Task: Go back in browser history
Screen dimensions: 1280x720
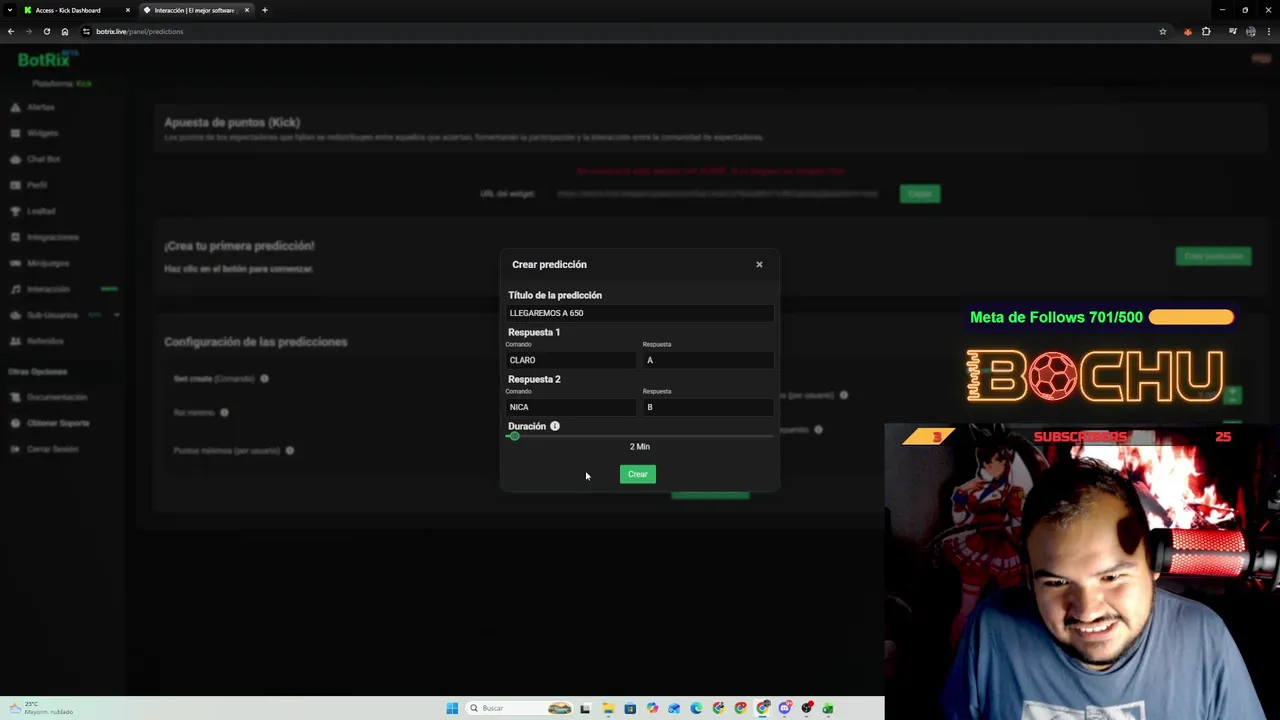Action: pos(11,31)
